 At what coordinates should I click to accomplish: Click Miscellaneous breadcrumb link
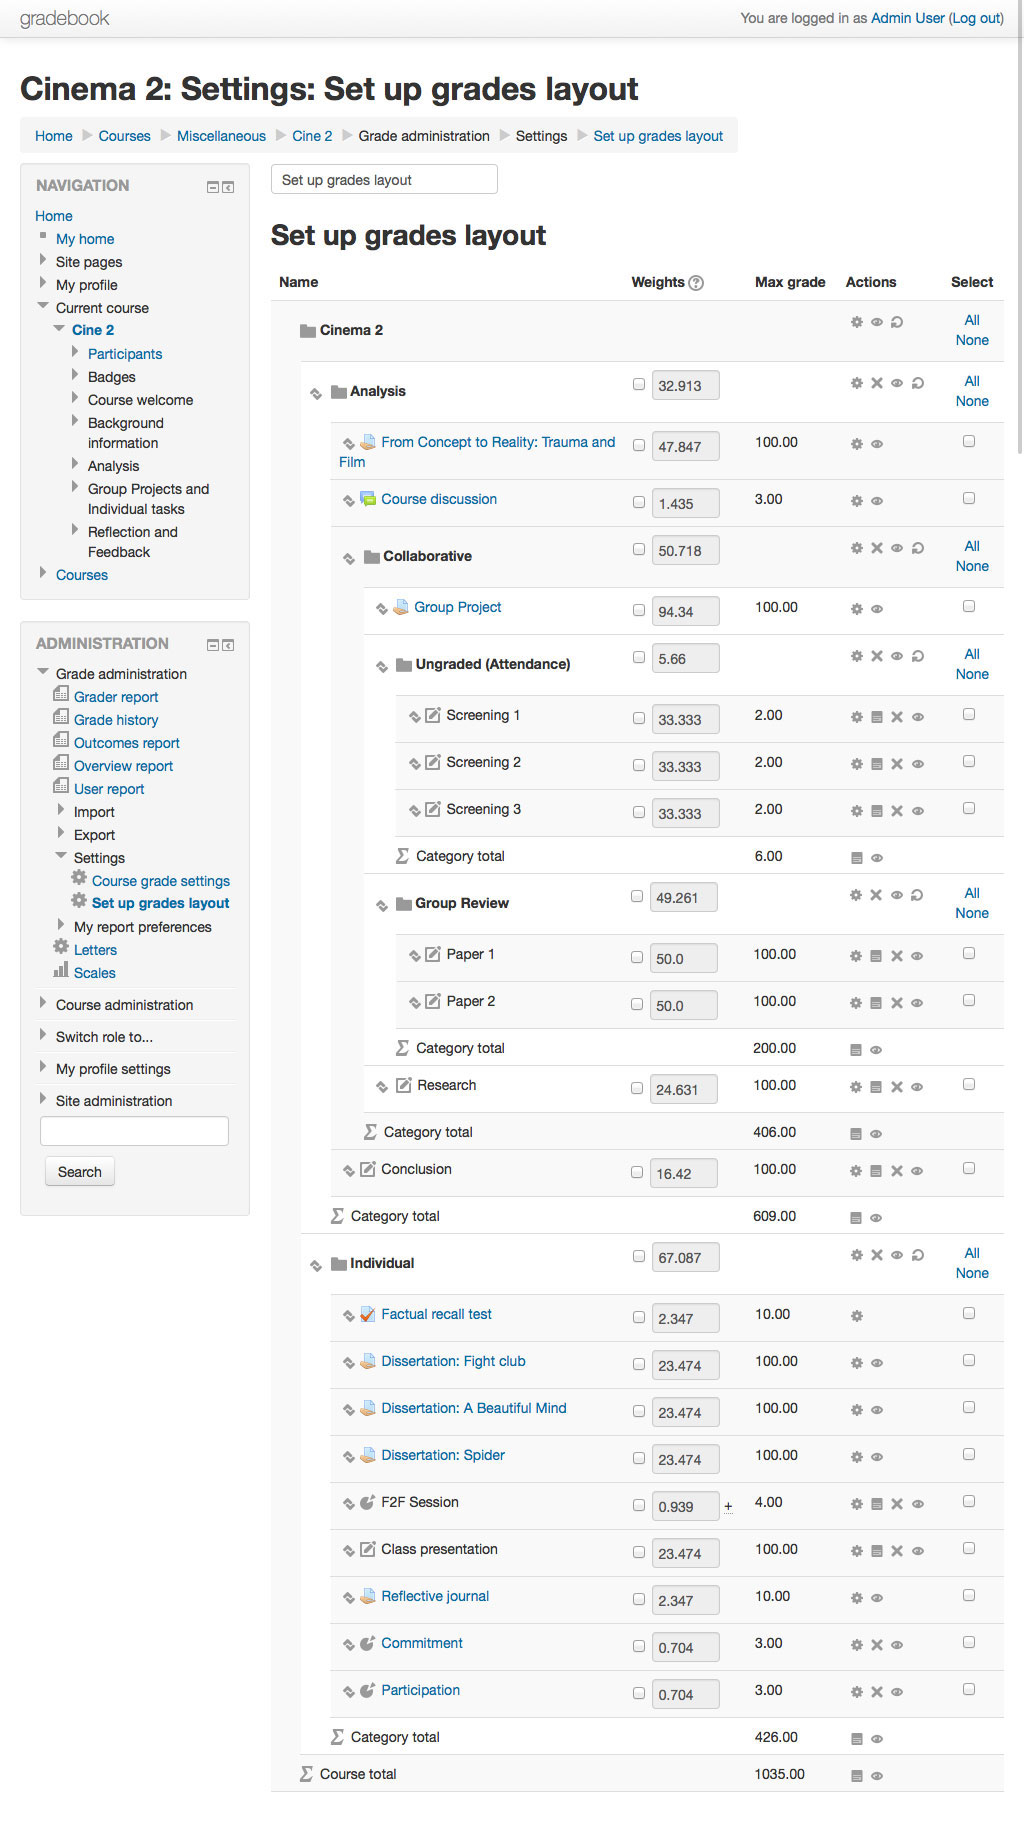(x=221, y=136)
